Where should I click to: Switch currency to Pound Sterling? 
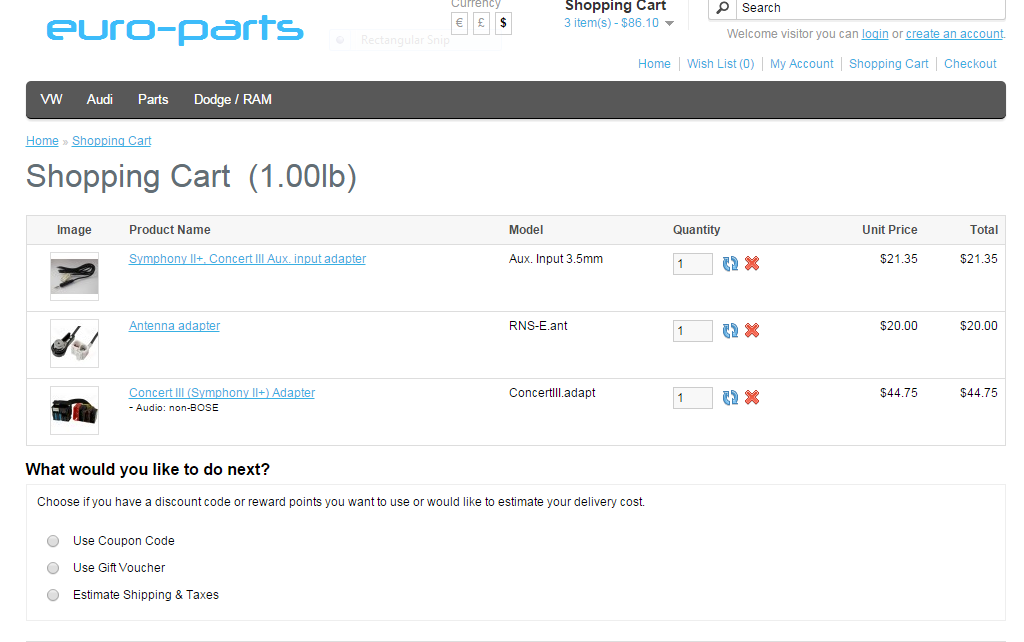[x=481, y=23]
